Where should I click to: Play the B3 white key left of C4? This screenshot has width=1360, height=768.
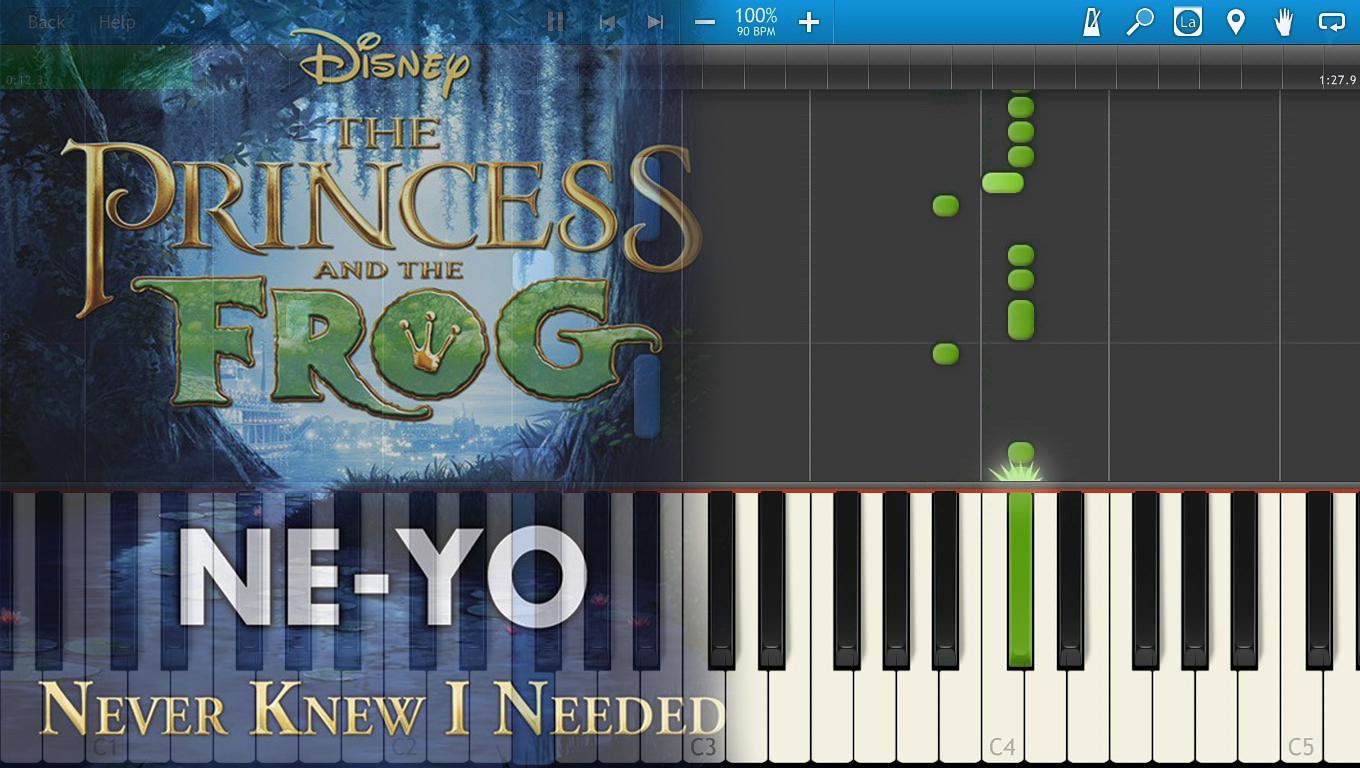[x=960, y=716]
